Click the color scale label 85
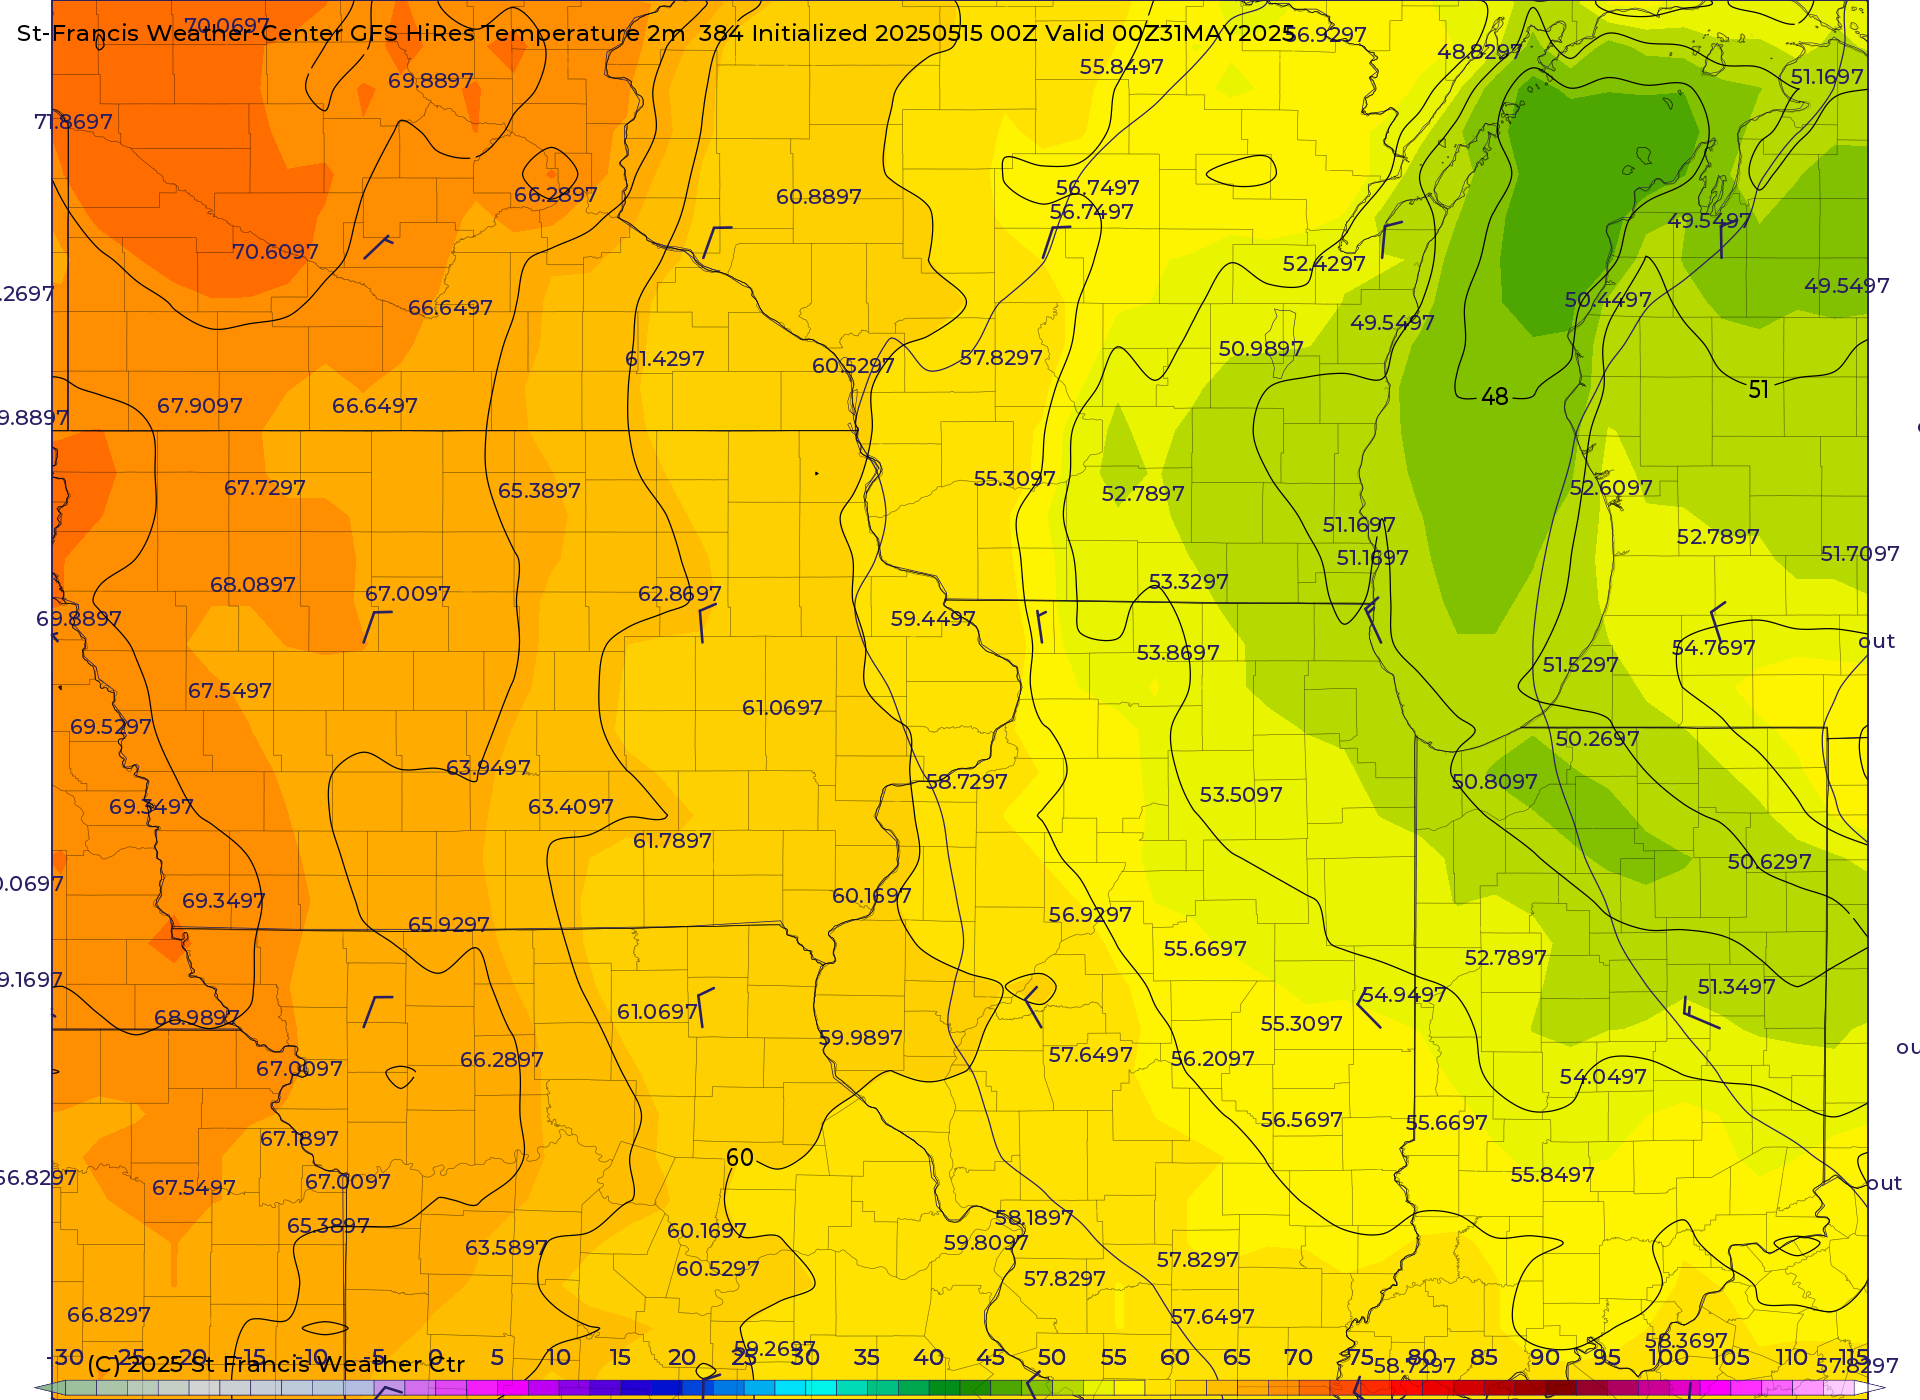Image resolution: width=1920 pixels, height=1400 pixels. 1484,1357
